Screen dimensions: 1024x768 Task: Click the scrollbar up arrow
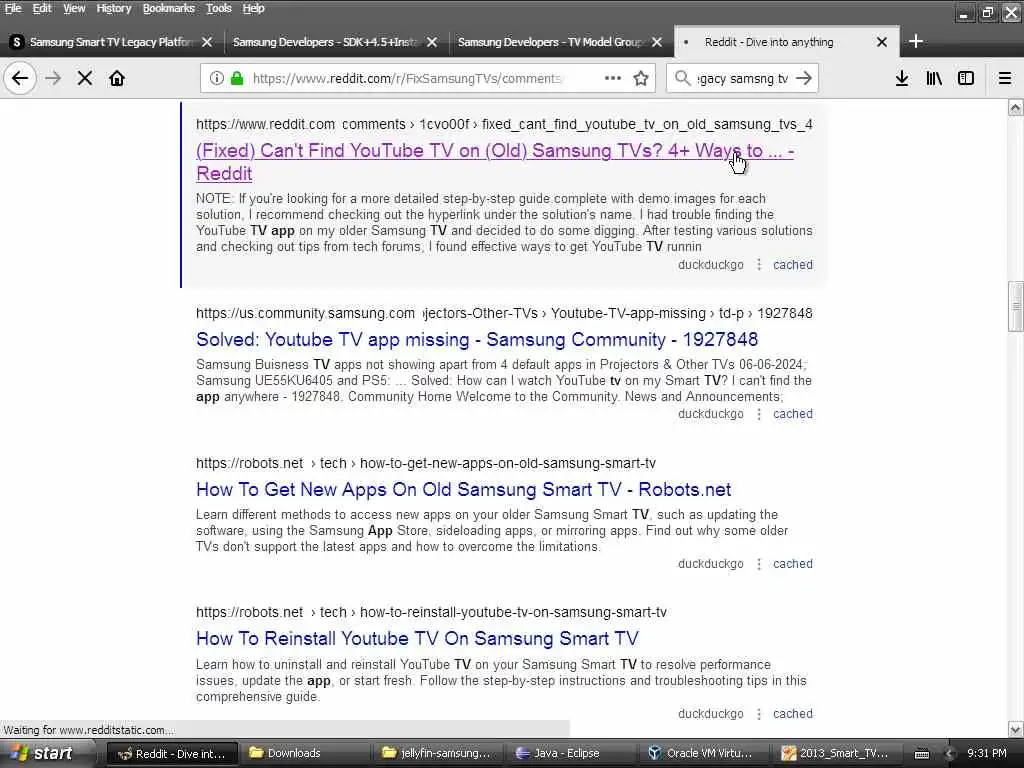(x=1016, y=108)
